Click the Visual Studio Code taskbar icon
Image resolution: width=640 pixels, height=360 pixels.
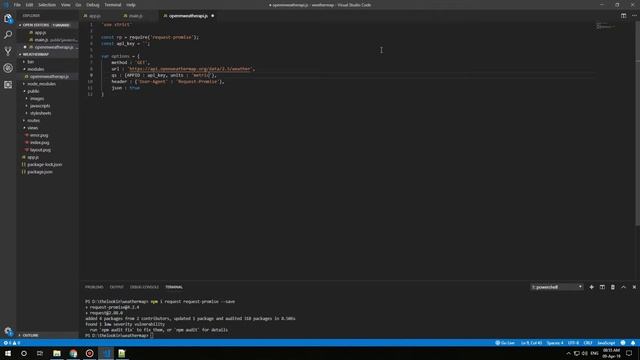106,353
